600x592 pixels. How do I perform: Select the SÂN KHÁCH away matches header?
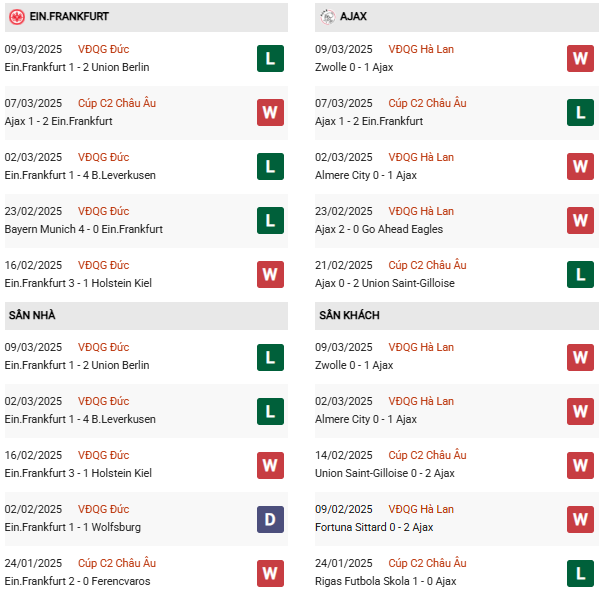[351, 315]
